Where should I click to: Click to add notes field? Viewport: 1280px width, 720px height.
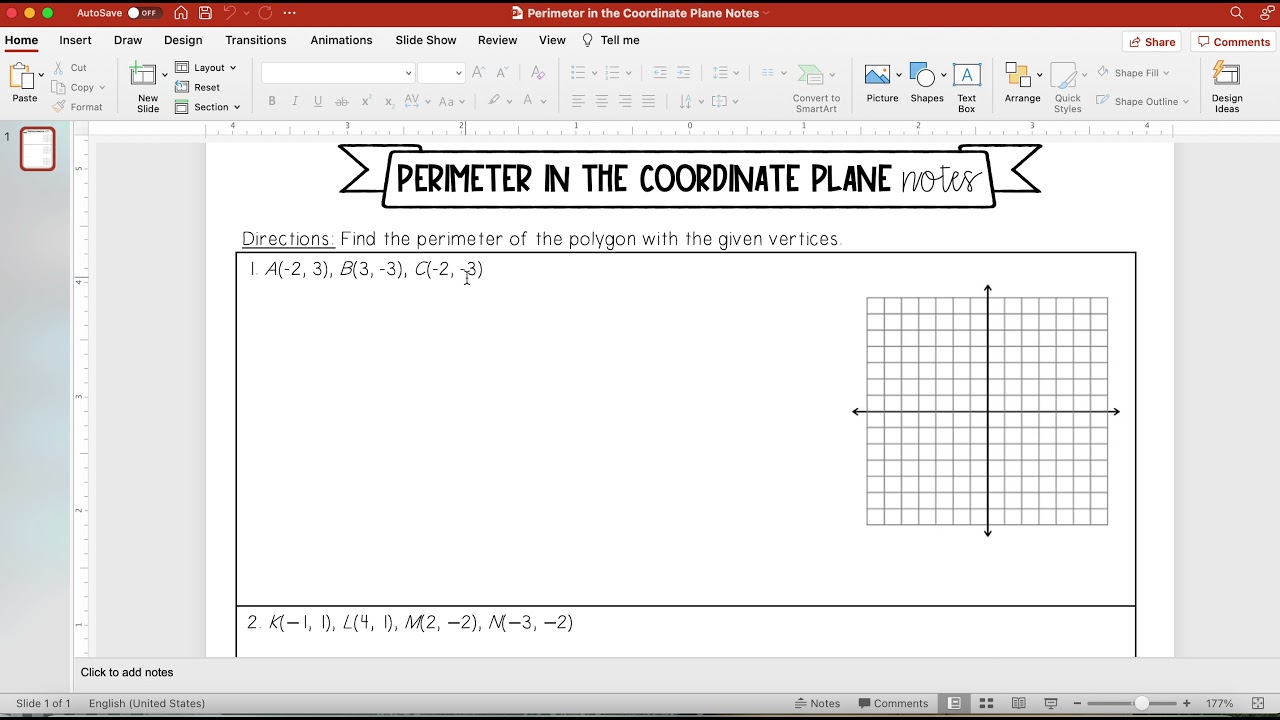click(x=127, y=672)
